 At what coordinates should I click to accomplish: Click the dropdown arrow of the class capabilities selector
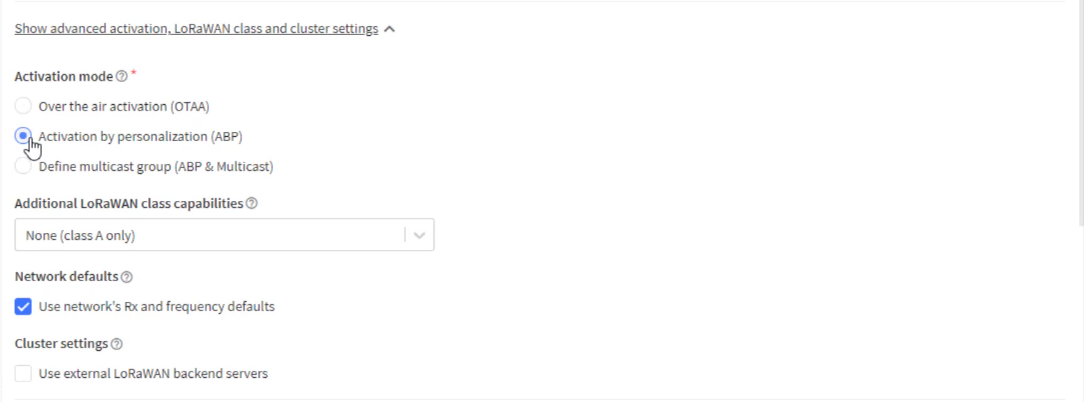coord(419,235)
